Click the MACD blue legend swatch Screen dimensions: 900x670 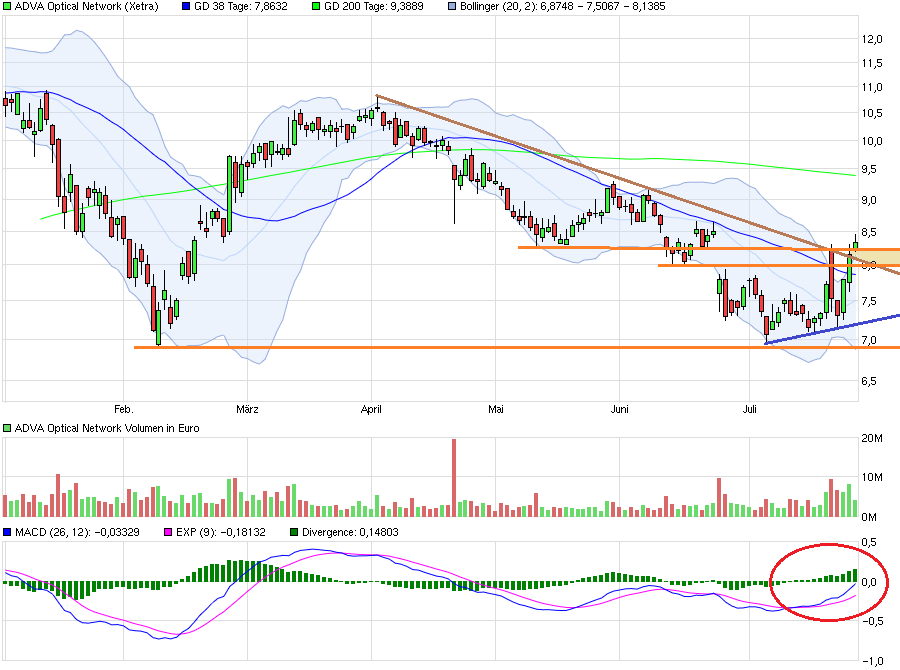click(x=7, y=532)
